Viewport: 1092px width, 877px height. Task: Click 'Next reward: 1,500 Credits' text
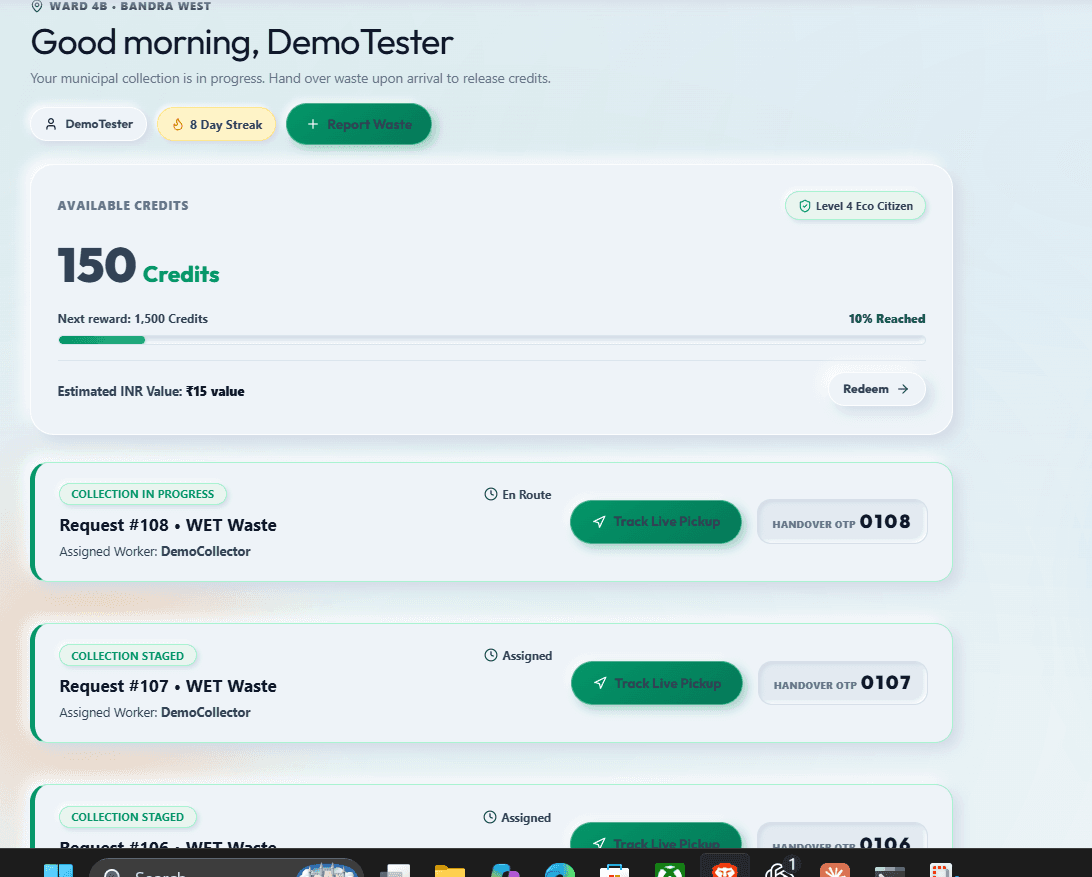tap(133, 319)
